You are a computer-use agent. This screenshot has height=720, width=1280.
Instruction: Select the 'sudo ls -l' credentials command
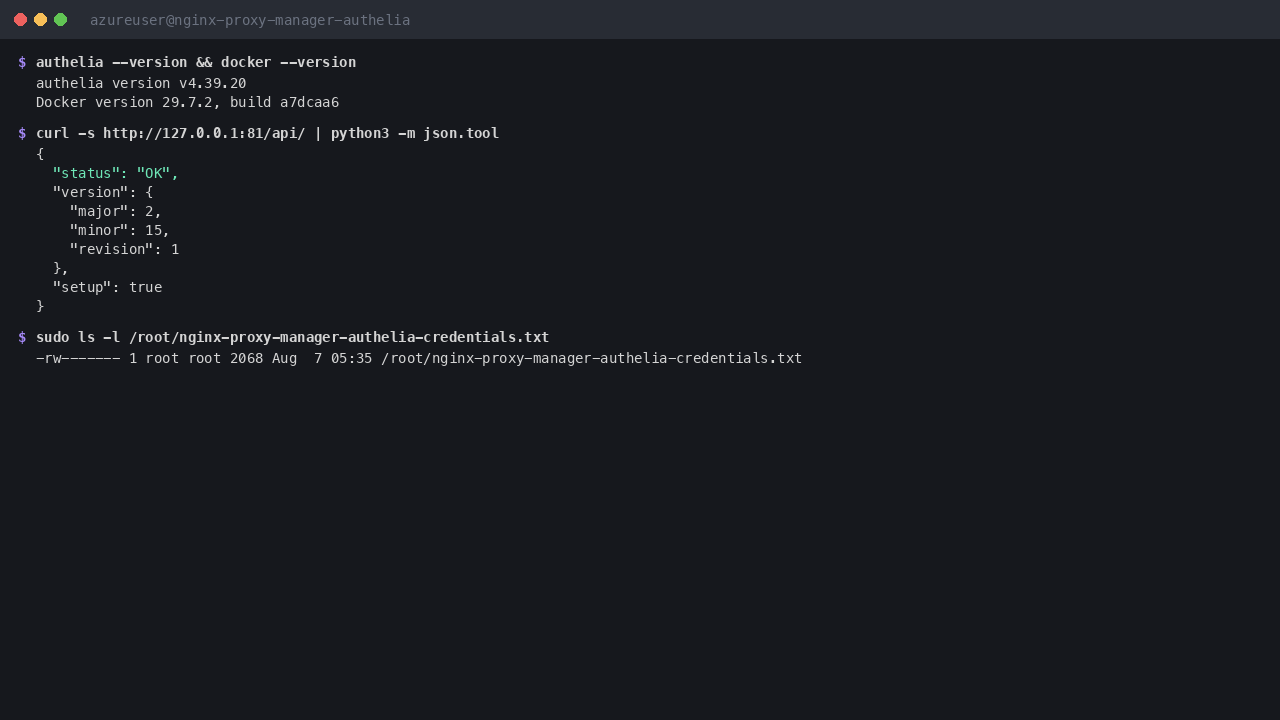point(292,337)
